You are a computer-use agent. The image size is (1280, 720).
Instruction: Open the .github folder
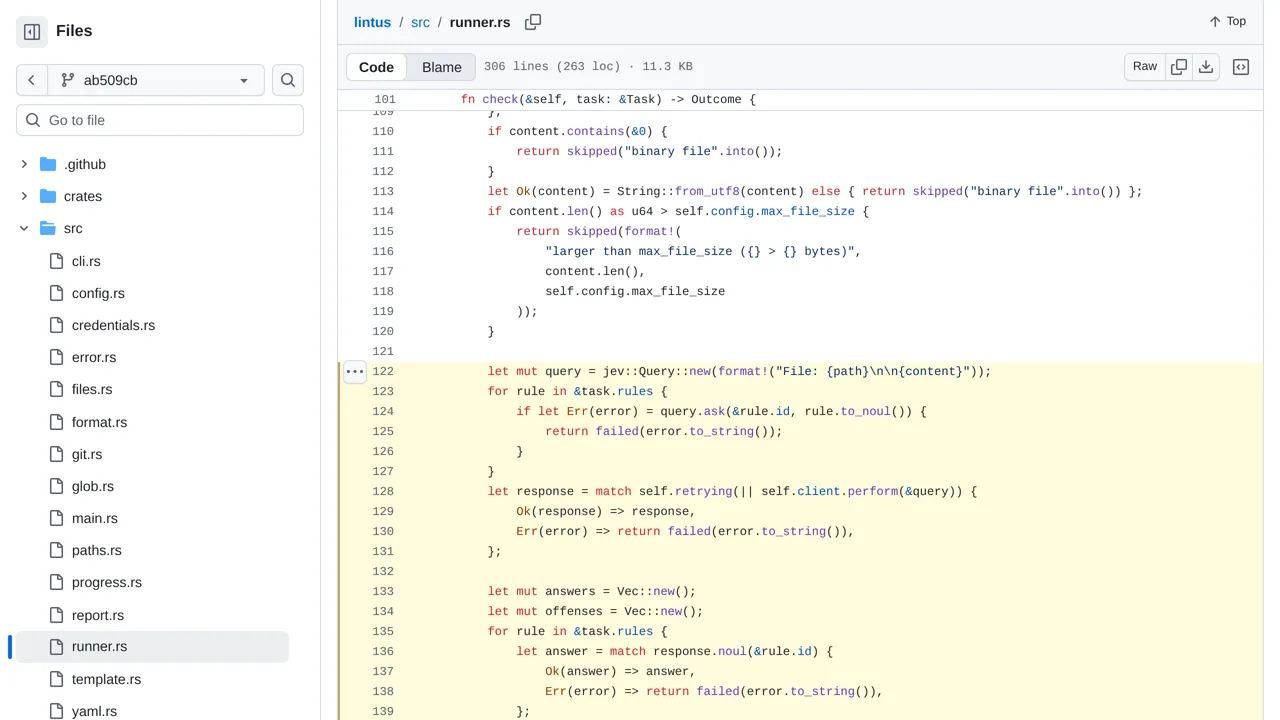(85, 164)
